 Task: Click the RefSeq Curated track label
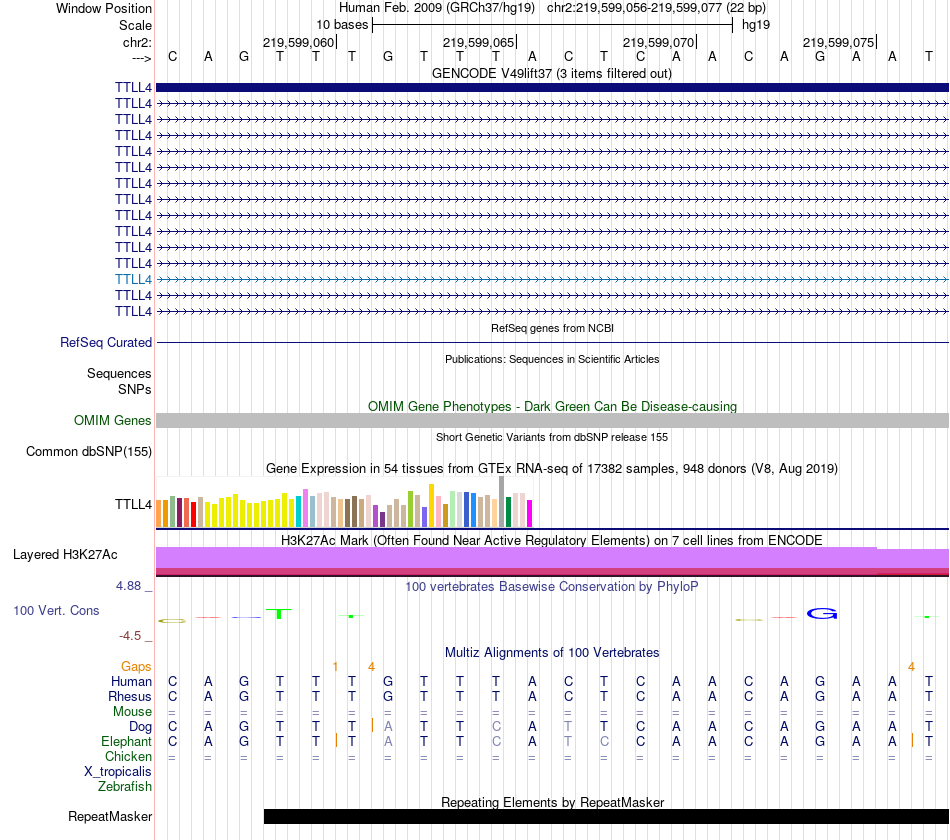(x=106, y=342)
